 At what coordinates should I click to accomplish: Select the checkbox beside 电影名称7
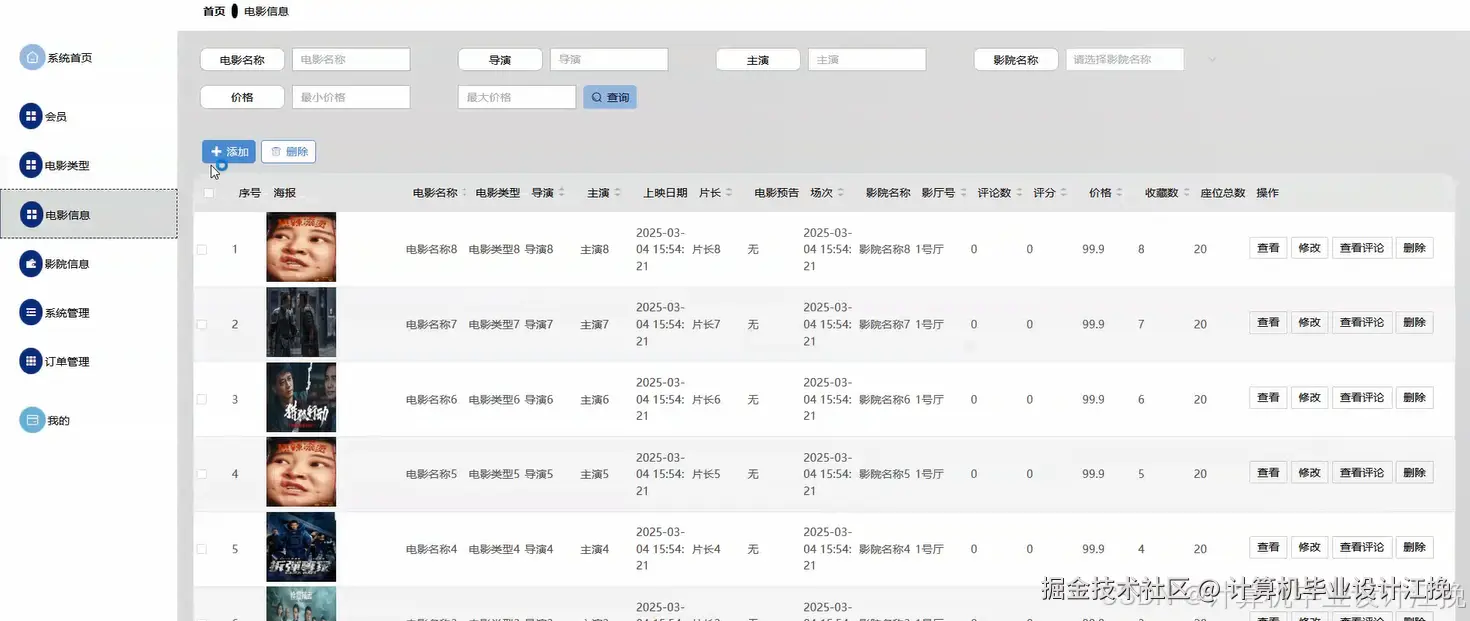click(x=201, y=322)
